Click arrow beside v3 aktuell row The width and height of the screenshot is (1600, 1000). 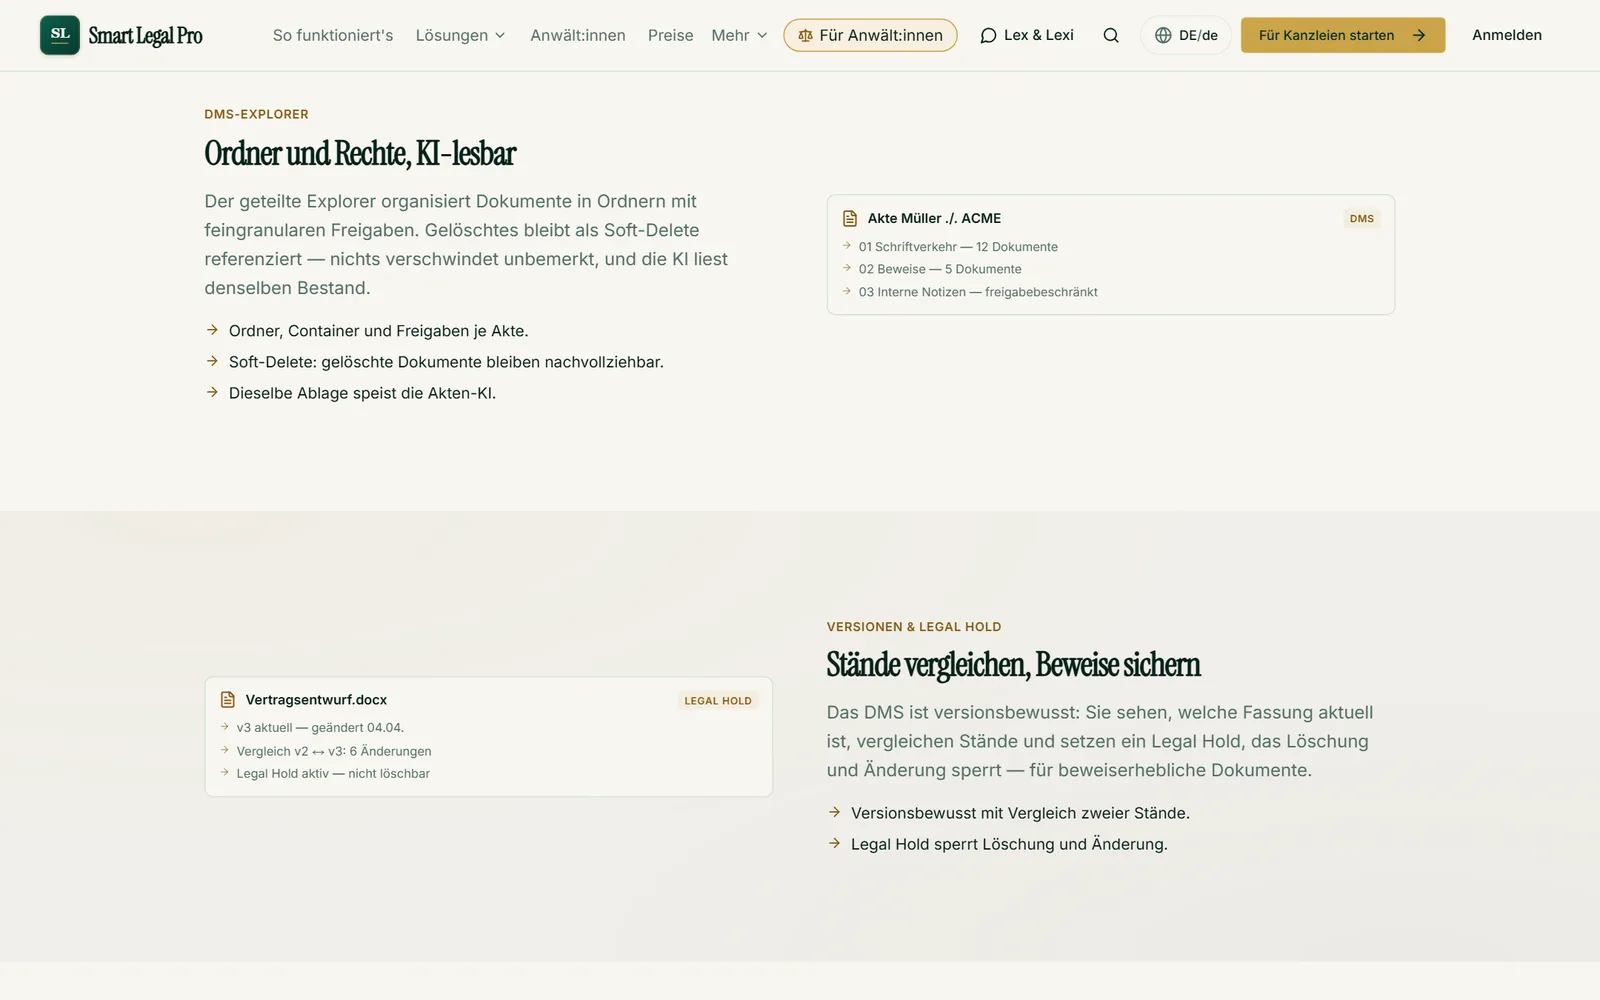coord(225,727)
